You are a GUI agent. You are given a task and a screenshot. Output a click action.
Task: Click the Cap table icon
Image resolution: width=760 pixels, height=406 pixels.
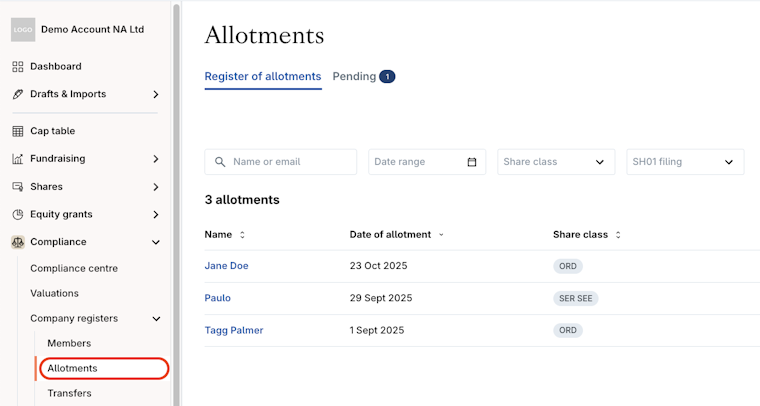(18, 131)
